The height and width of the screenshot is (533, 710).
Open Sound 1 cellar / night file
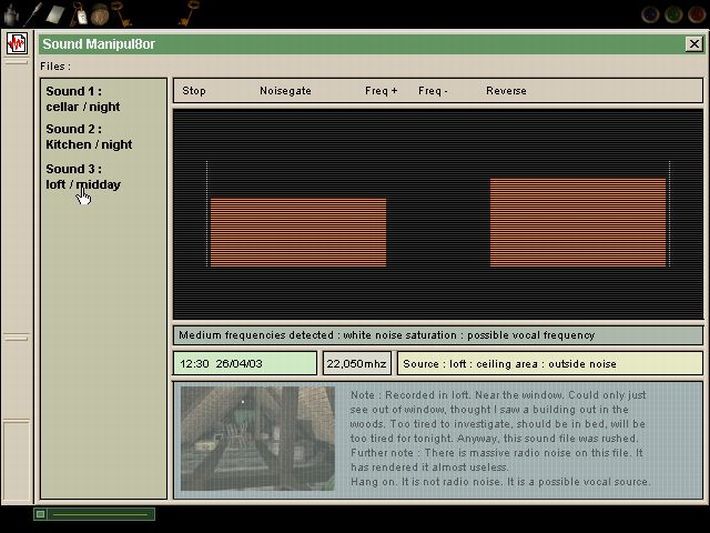(x=82, y=99)
